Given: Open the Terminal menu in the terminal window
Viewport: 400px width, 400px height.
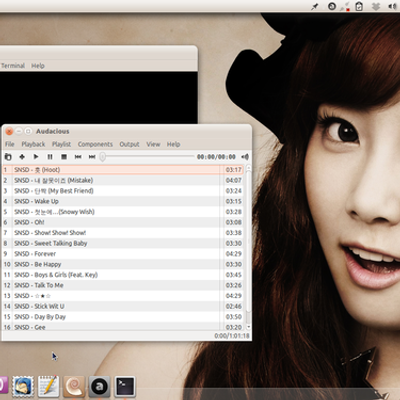Looking at the screenshot, I should click(x=13, y=66).
